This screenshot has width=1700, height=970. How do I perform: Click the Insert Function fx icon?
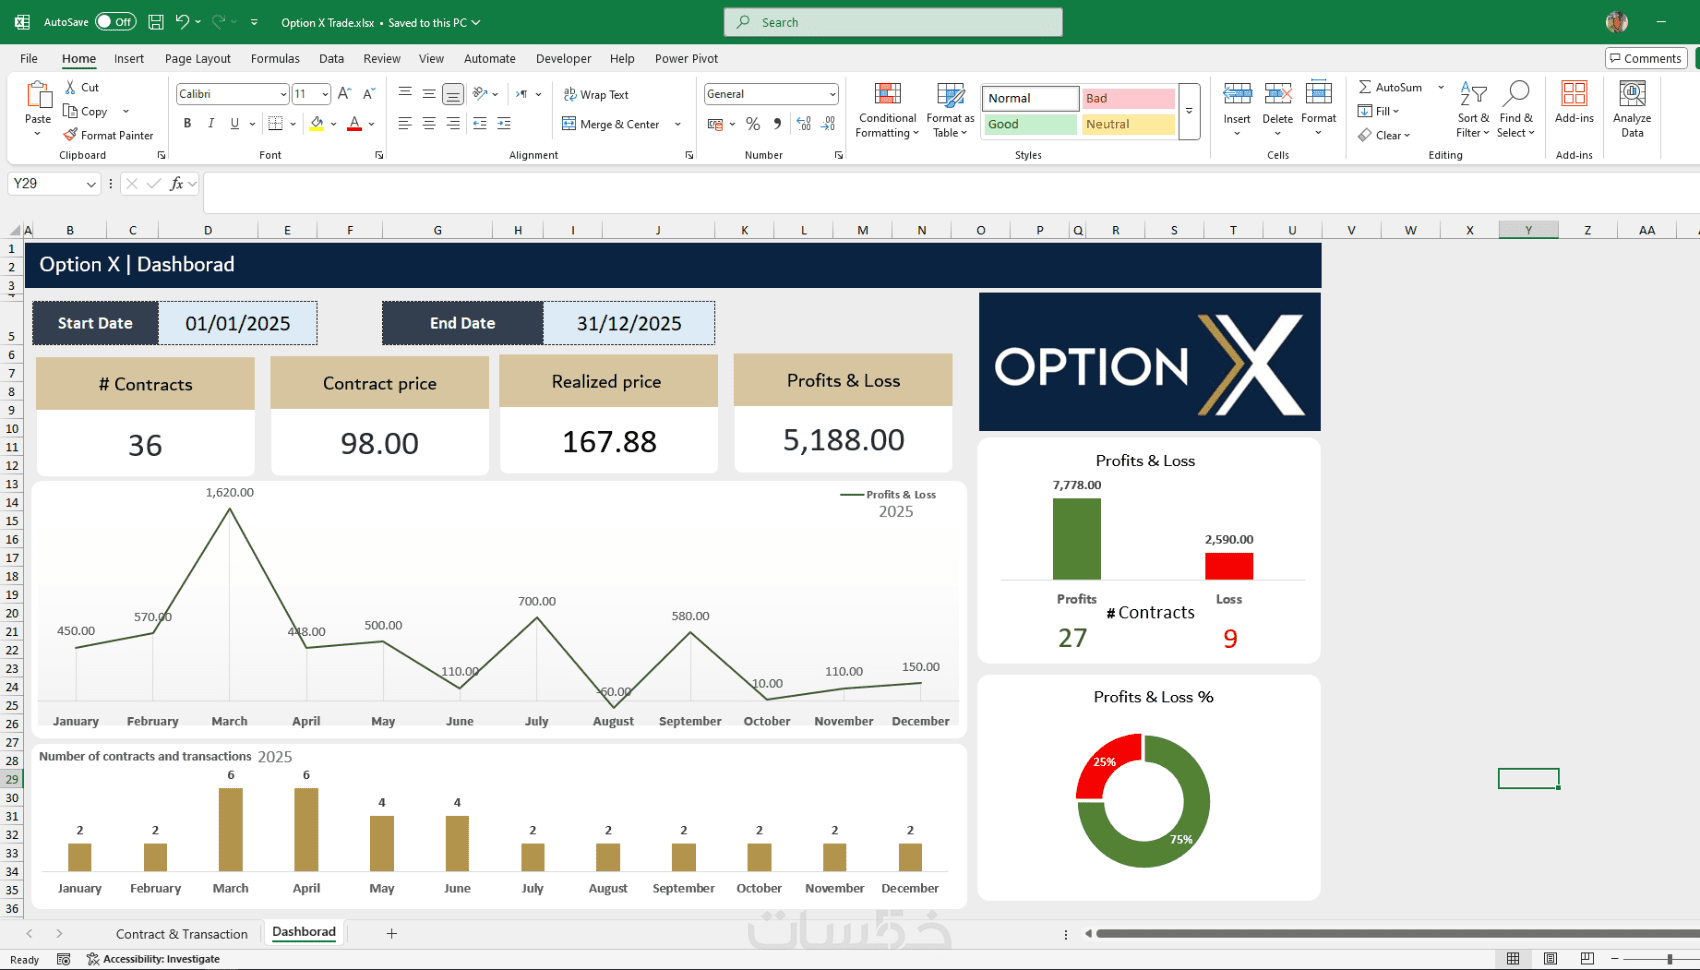tap(177, 184)
